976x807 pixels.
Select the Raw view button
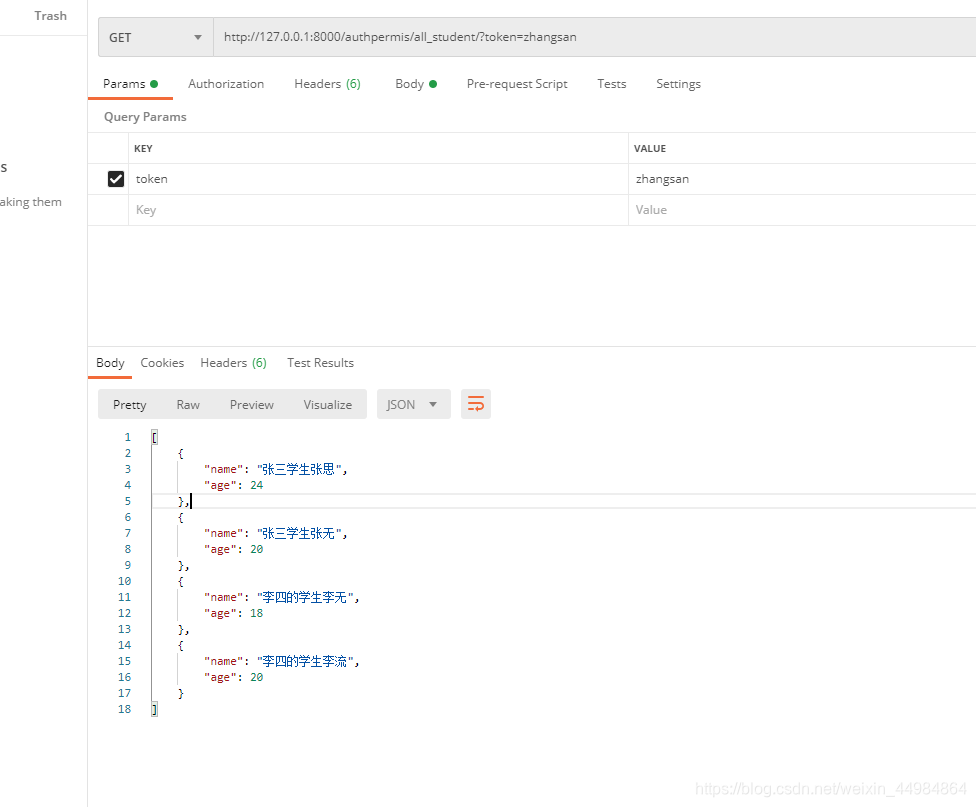click(x=188, y=405)
